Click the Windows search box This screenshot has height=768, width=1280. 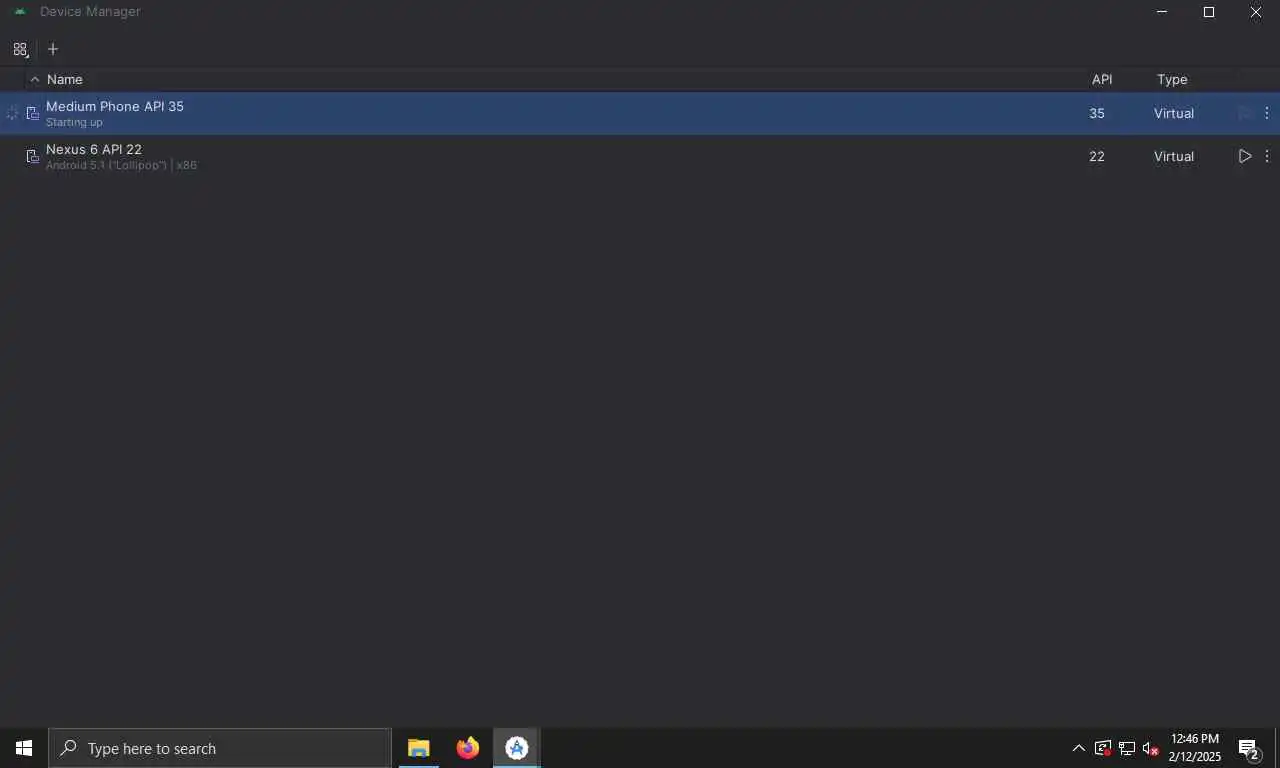(x=220, y=748)
